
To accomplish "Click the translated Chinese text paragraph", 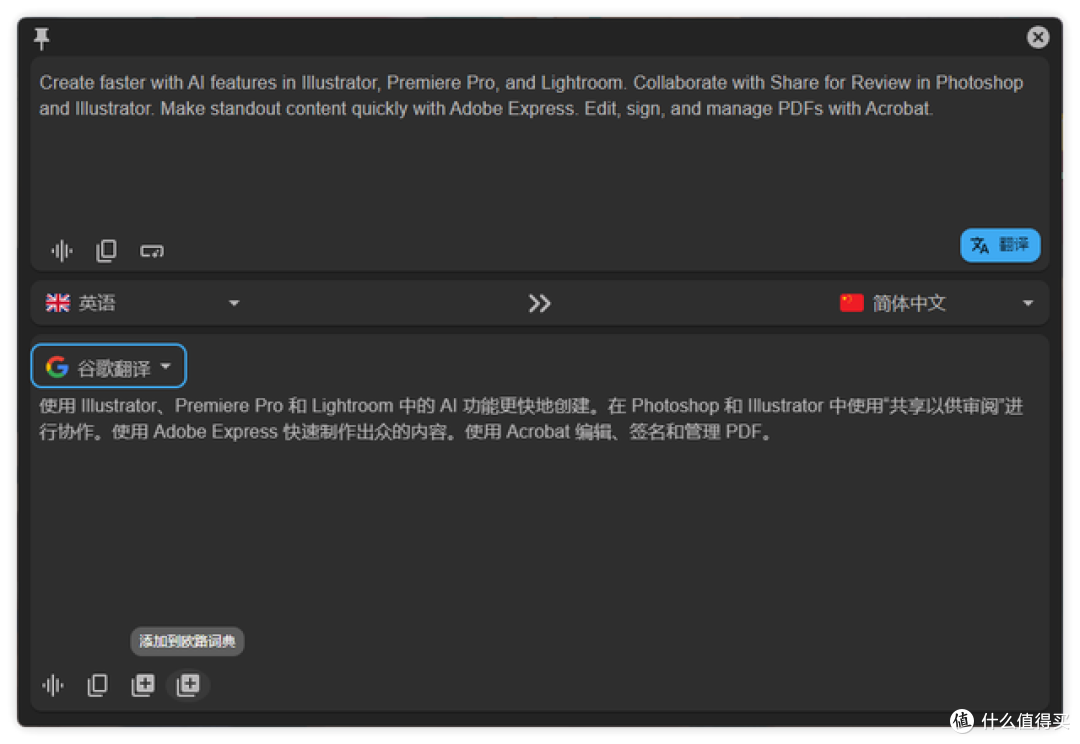I will 530,419.
